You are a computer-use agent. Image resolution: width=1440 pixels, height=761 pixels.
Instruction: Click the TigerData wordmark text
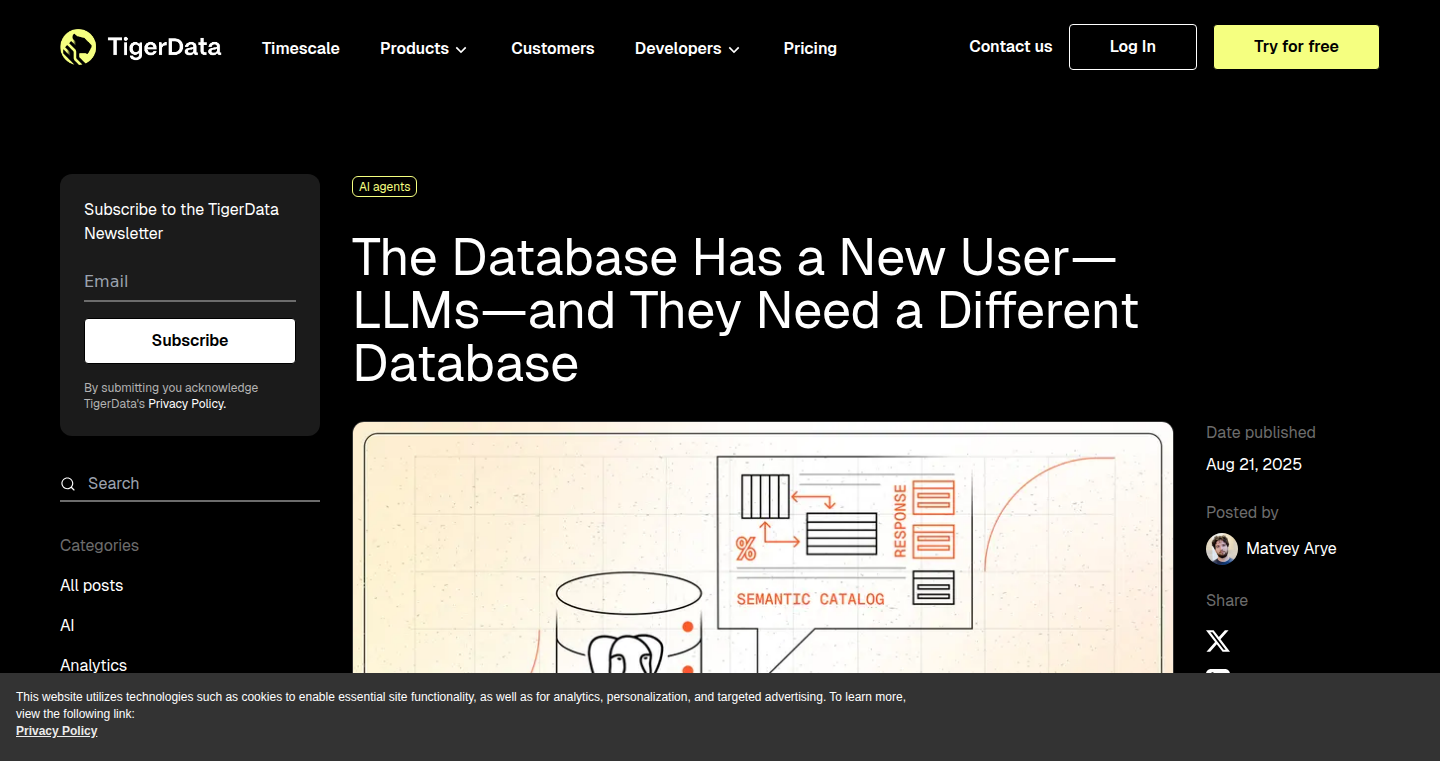pyautogui.click(x=164, y=47)
